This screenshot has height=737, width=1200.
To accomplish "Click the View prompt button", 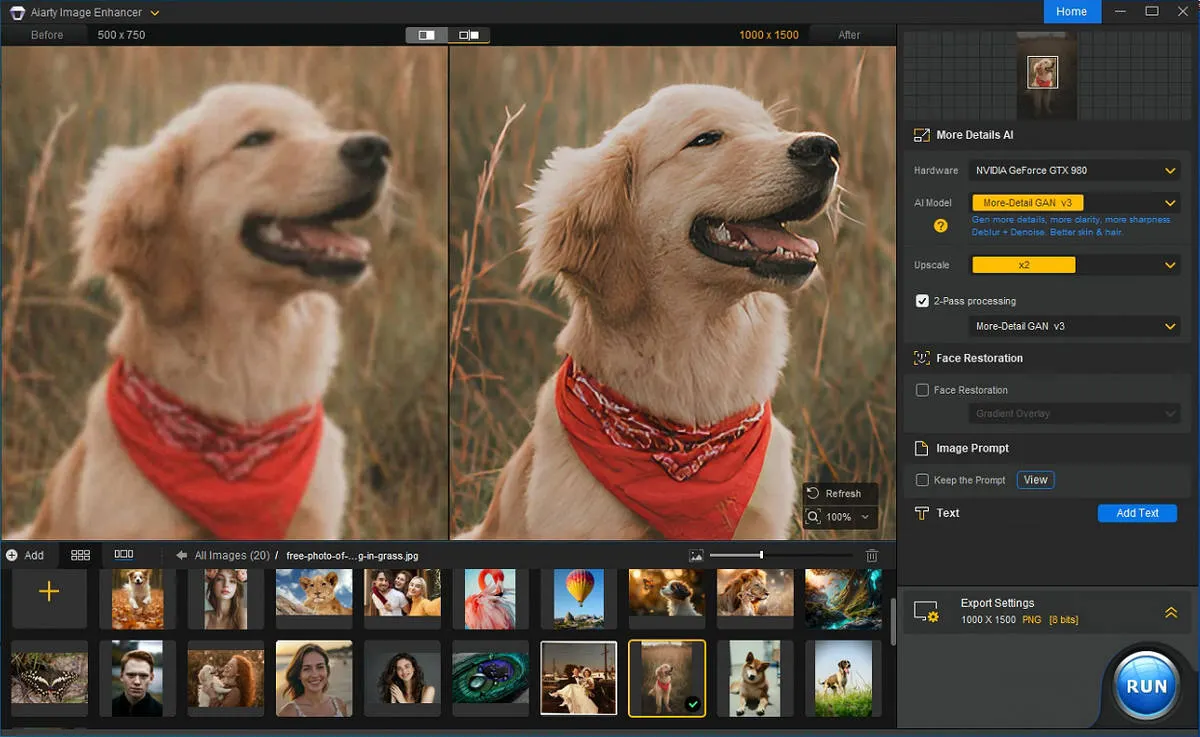I will click(1035, 480).
